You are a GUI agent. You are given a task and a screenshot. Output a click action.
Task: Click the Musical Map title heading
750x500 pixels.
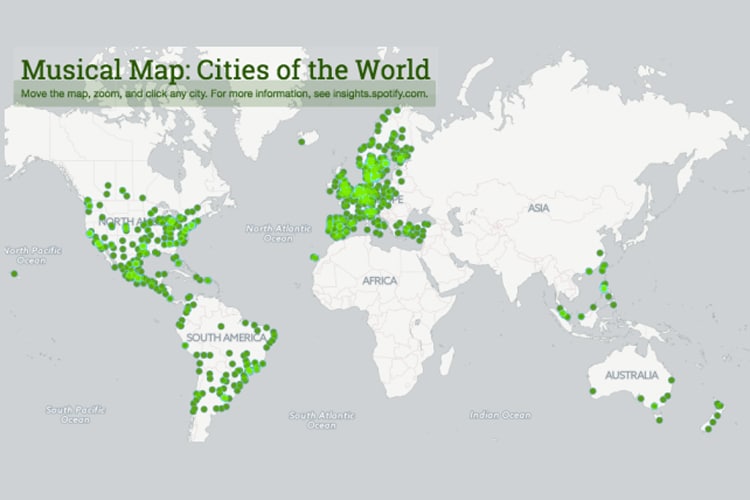(x=225, y=69)
